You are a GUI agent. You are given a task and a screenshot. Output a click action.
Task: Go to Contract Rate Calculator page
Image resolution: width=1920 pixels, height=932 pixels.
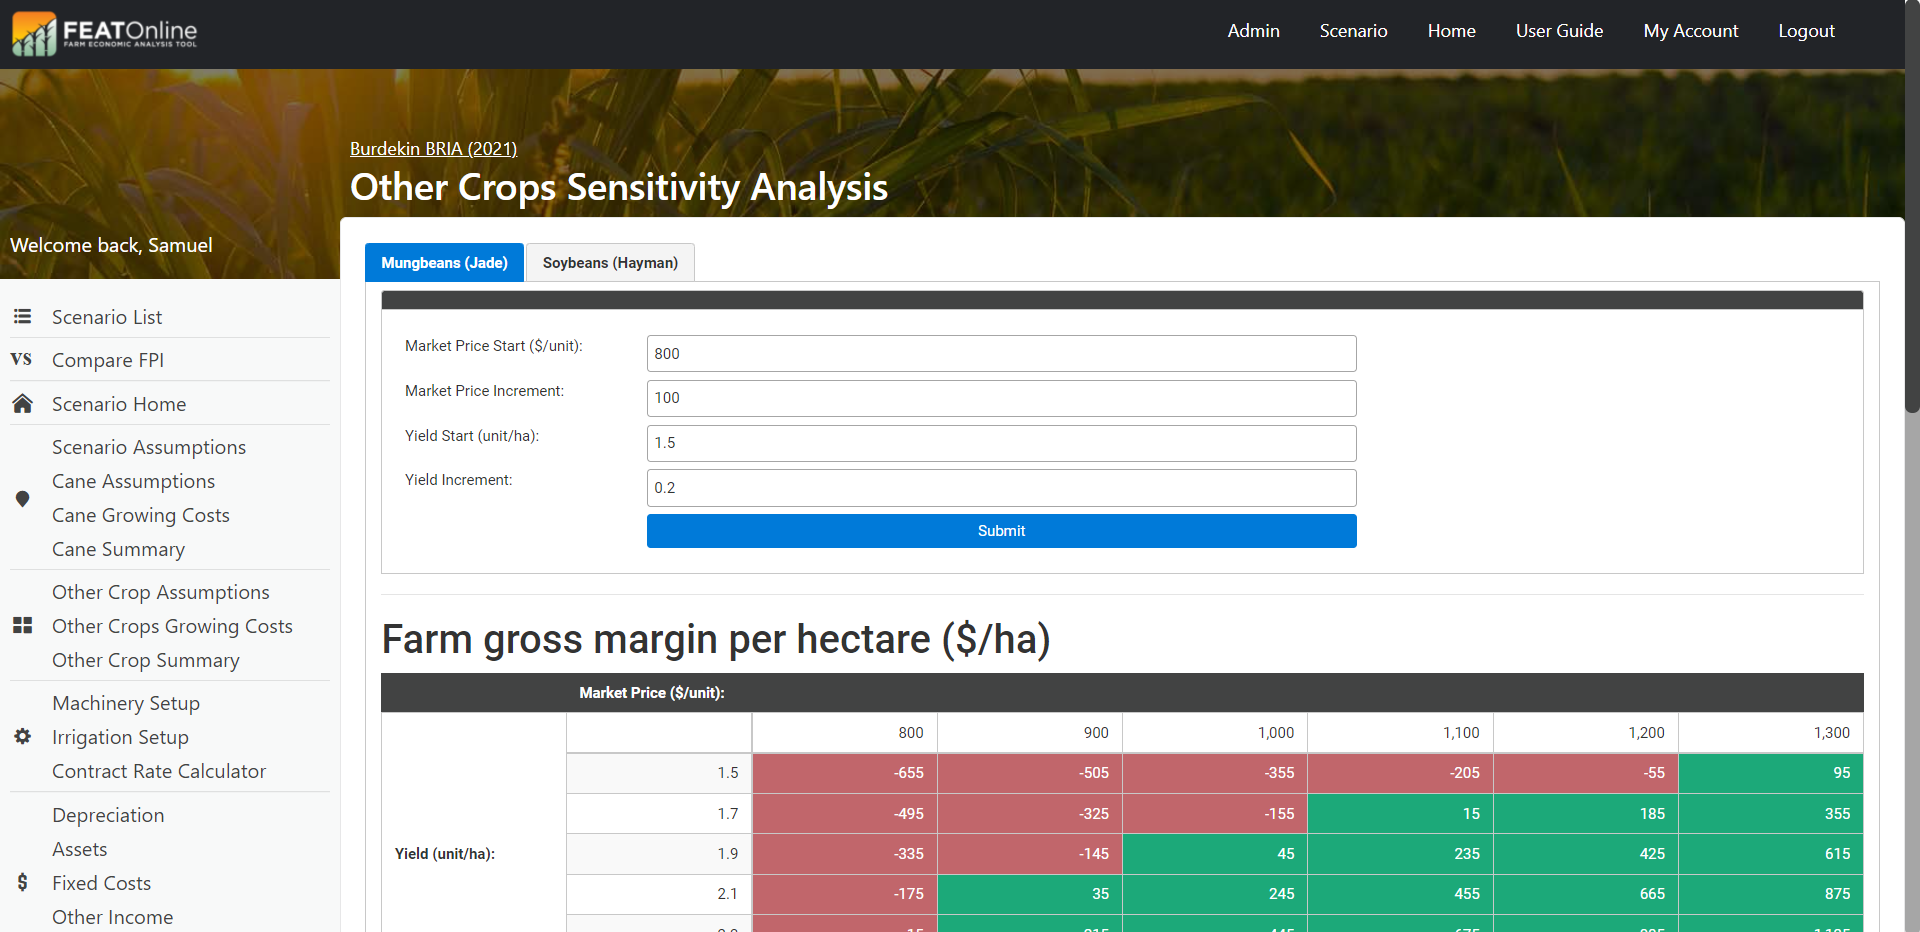tap(159, 771)
